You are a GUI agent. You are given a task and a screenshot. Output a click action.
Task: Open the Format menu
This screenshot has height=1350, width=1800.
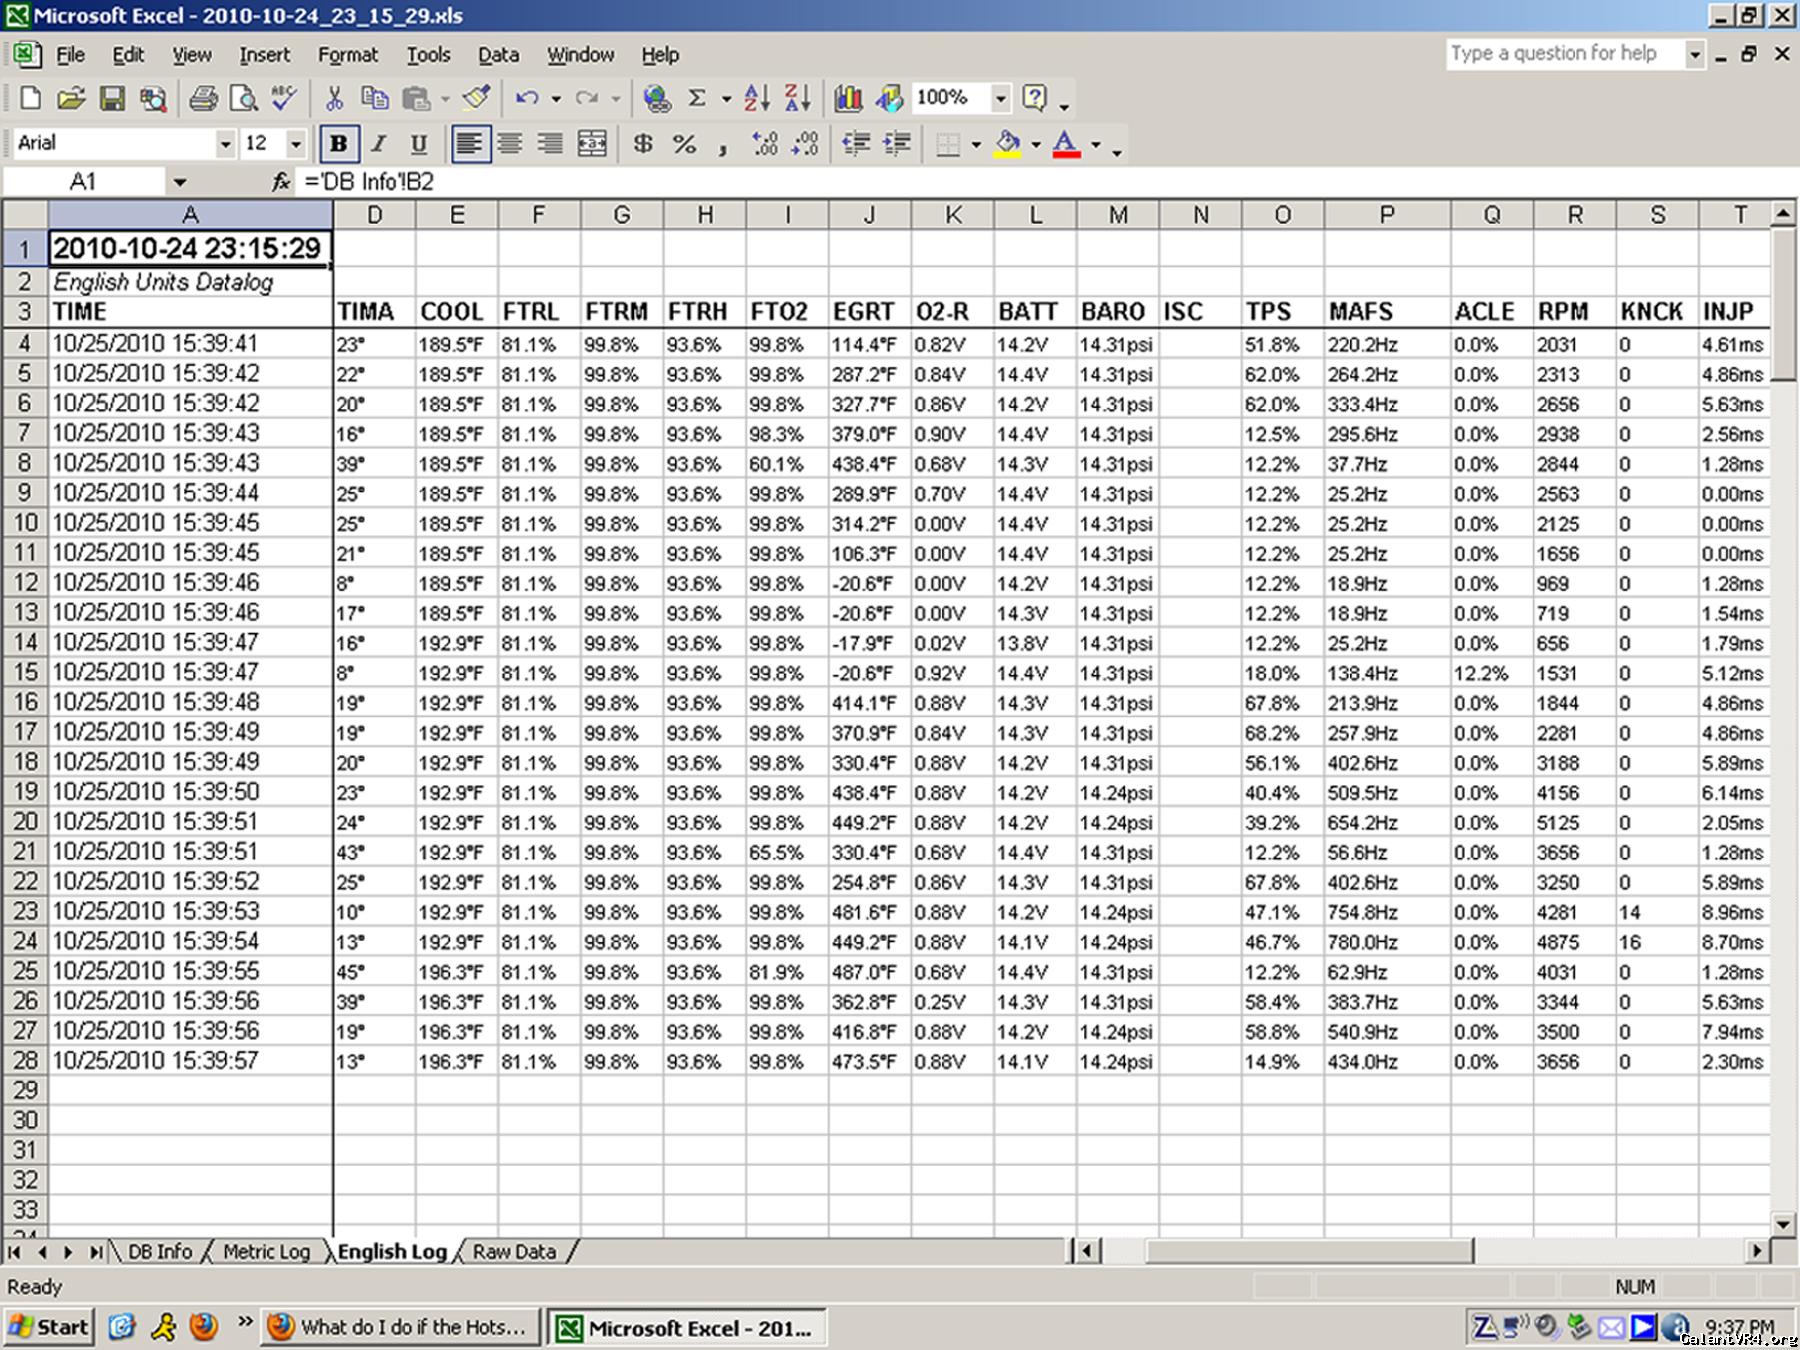[347, 55]
